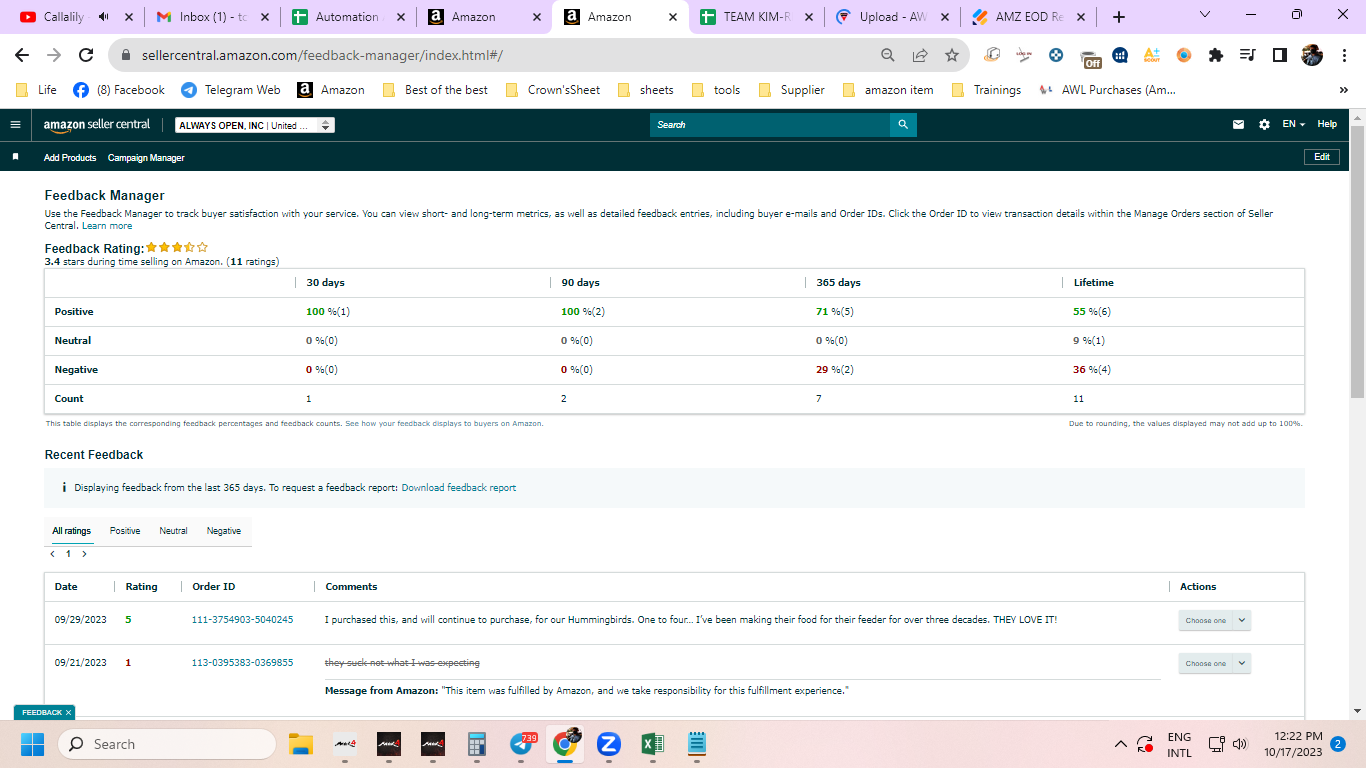Switch to the Negative feedback tab
1366x768 pixels.
click(224, 531)
